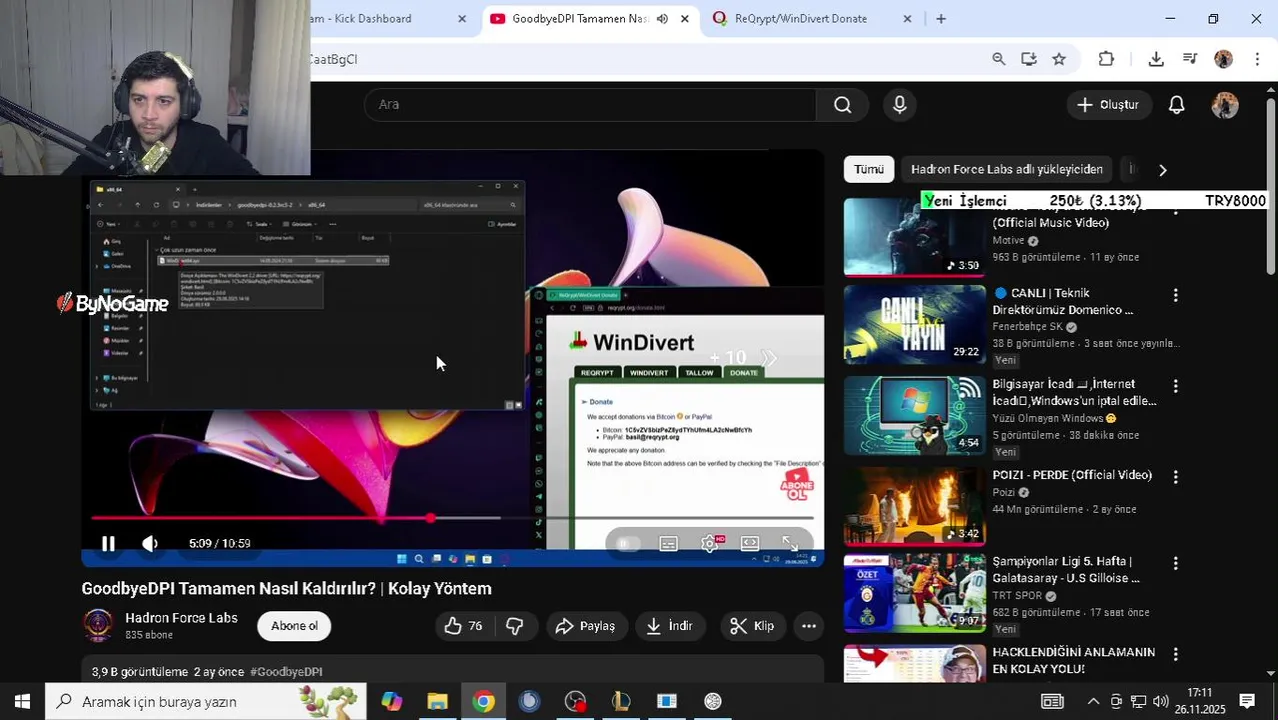Open video player settings gear

tap(709, 543)
